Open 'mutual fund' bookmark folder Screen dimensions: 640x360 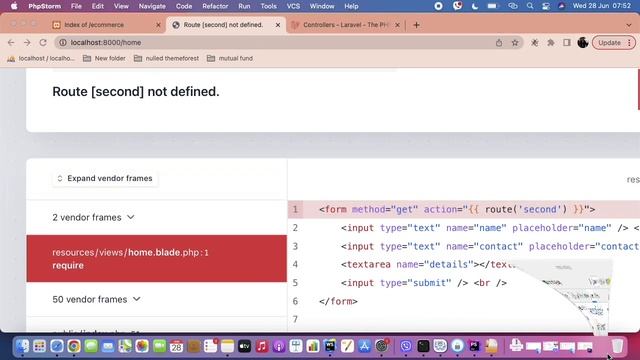(230, 58)
